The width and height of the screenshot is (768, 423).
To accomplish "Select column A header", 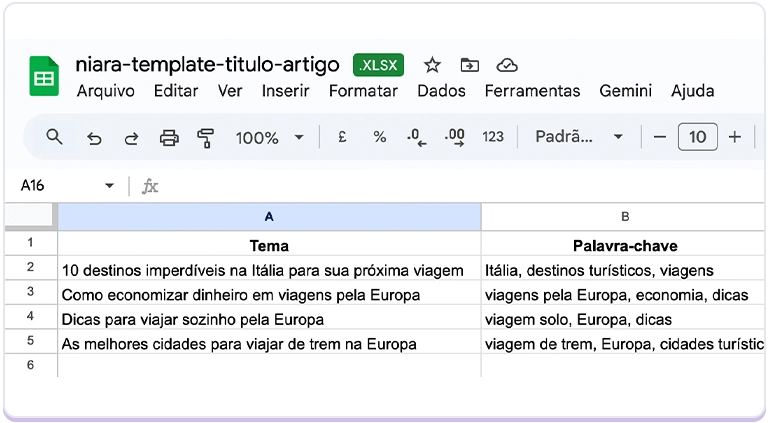I will [269, 216].
